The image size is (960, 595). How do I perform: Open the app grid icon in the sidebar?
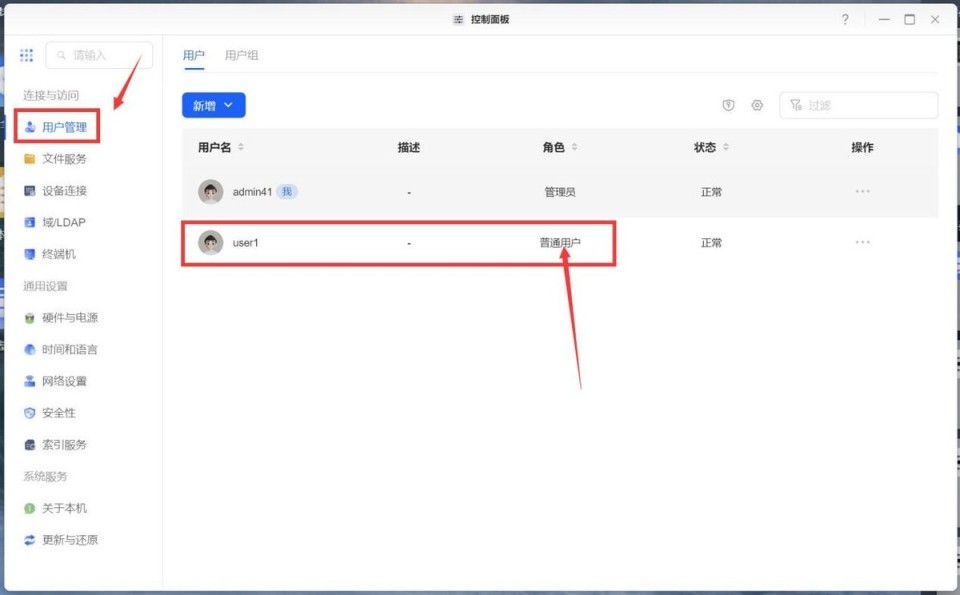26,55
